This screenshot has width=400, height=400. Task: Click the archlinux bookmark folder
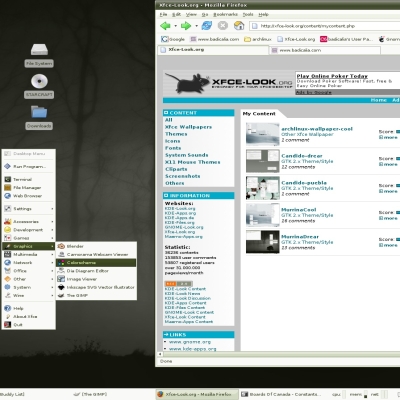(258, 39)
